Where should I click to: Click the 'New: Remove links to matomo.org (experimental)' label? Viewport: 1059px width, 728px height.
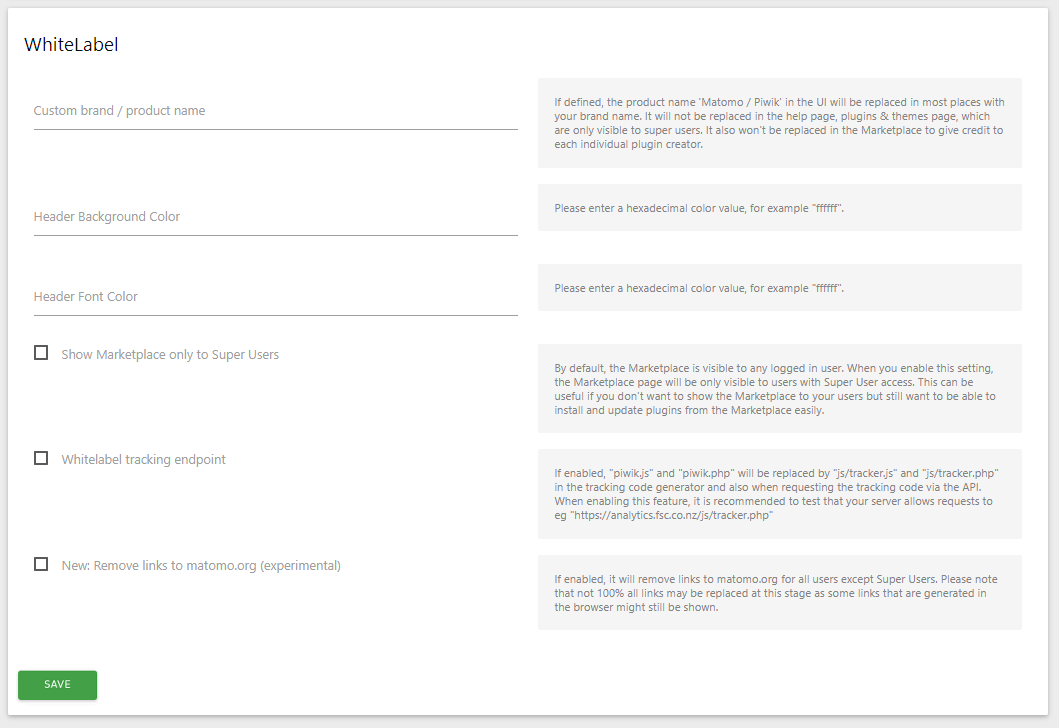pyautogui.click(x=201, y=566)
